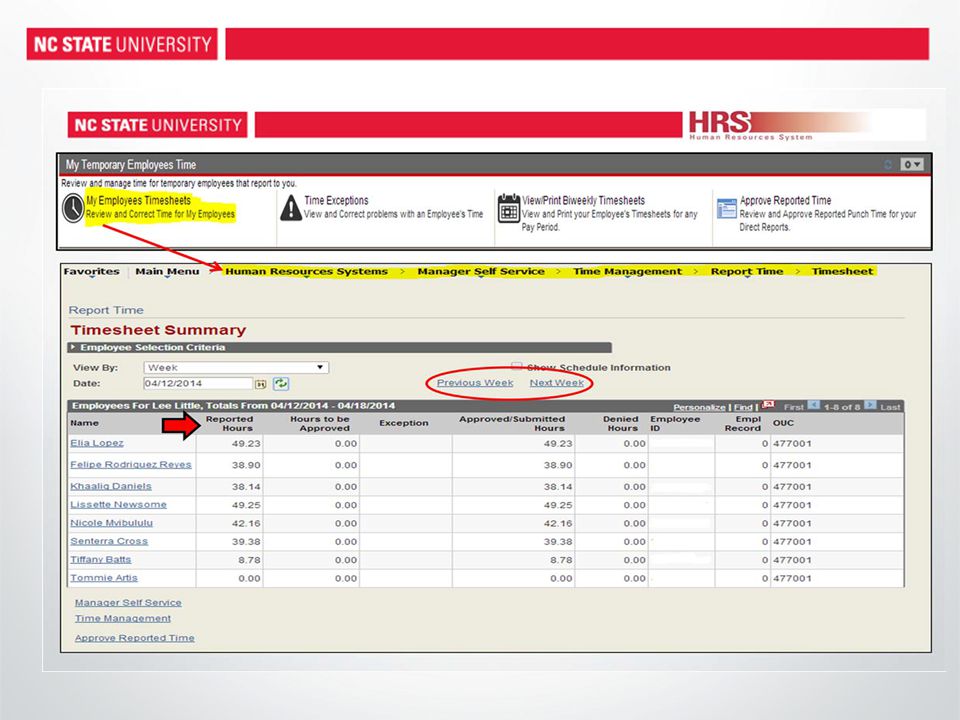This screenshot has width=960, height=720.
Task: Click the Timesheet breadcrumb
Action: pyautogui.click(x=842, y=271)
